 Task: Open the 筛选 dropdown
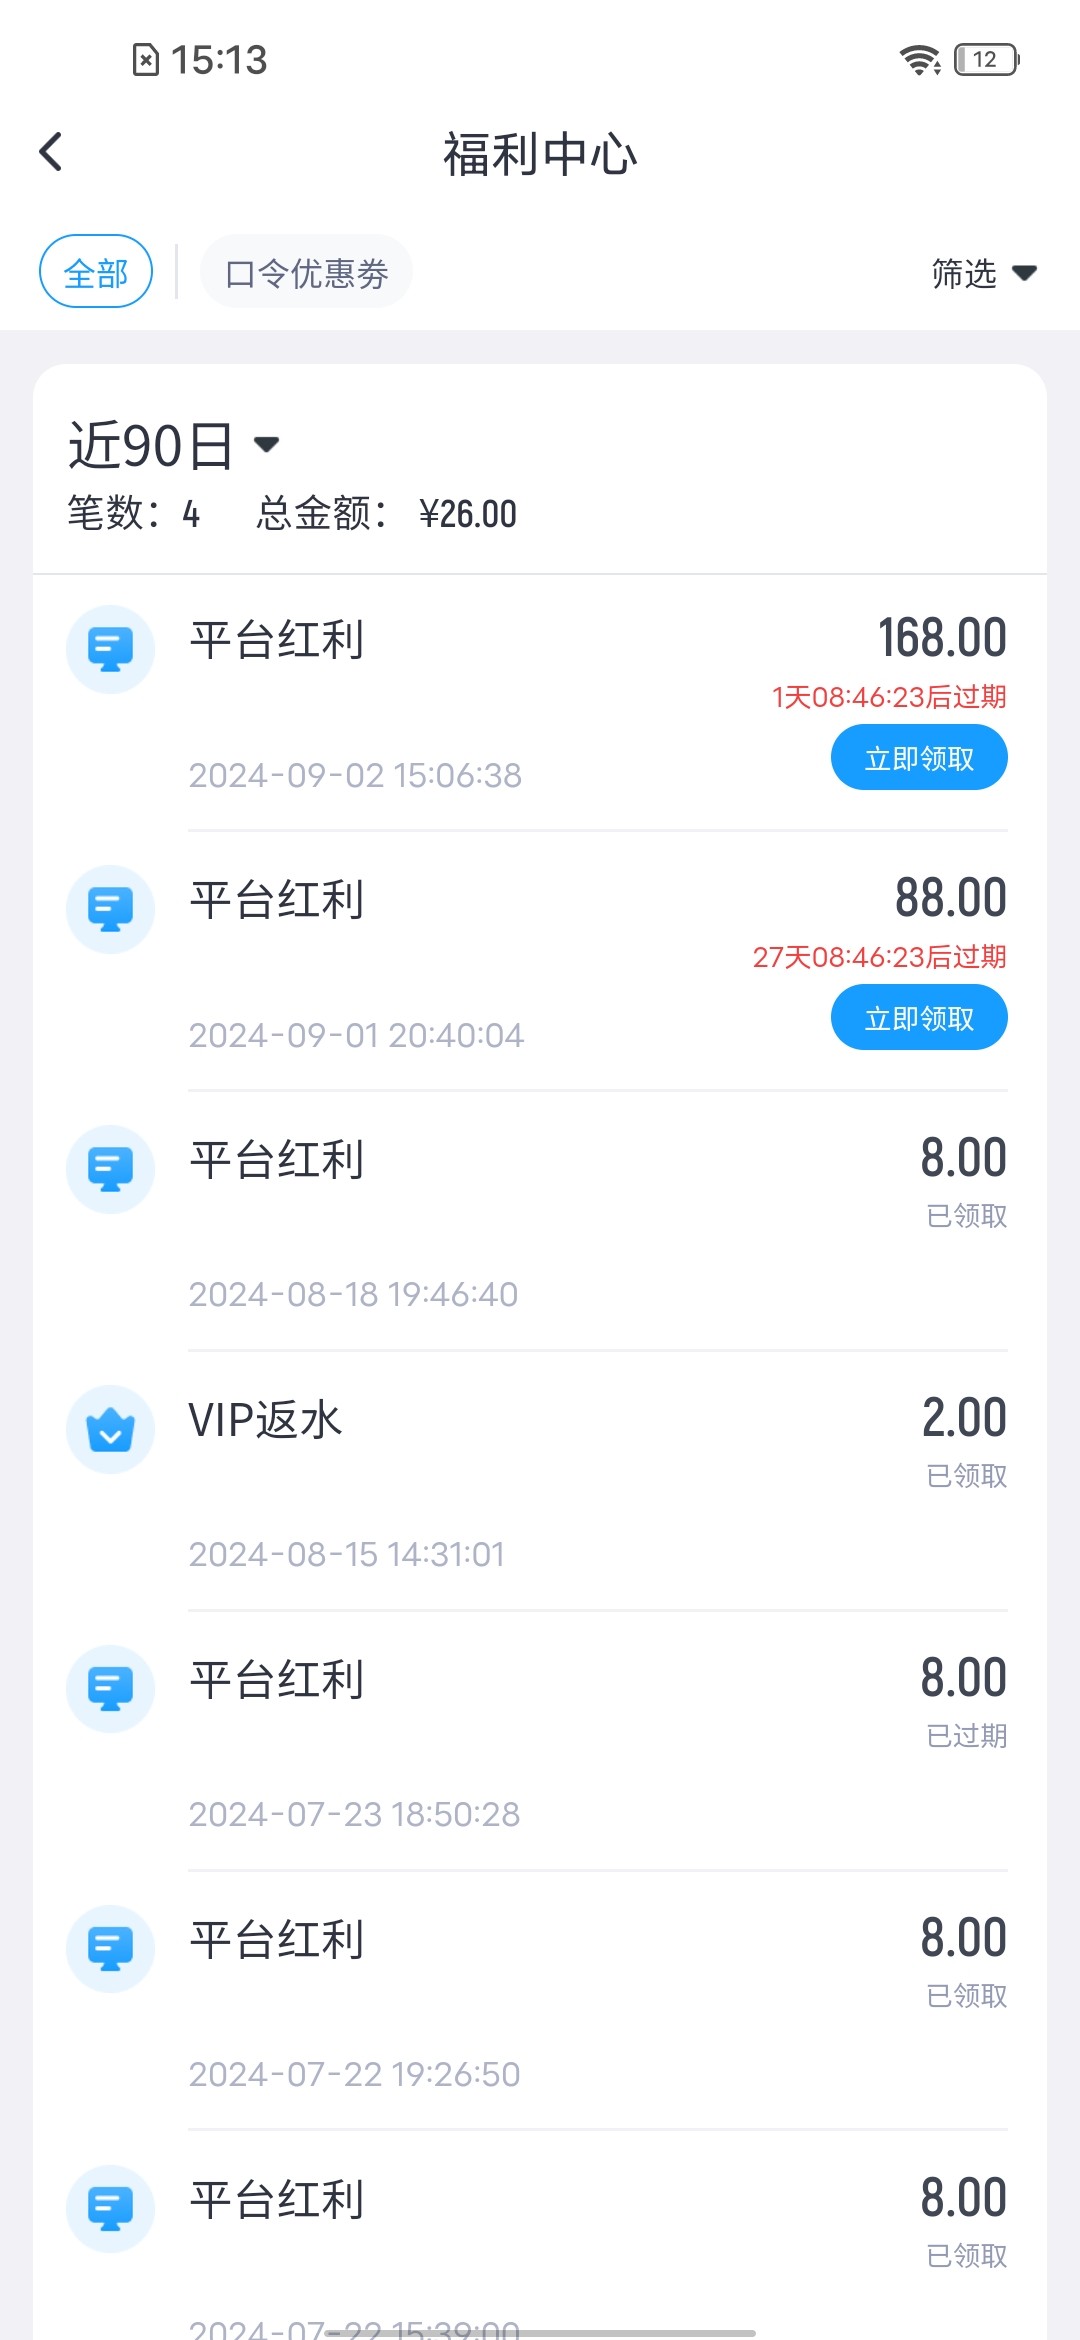pyautogui.click(x=964, y=273)
